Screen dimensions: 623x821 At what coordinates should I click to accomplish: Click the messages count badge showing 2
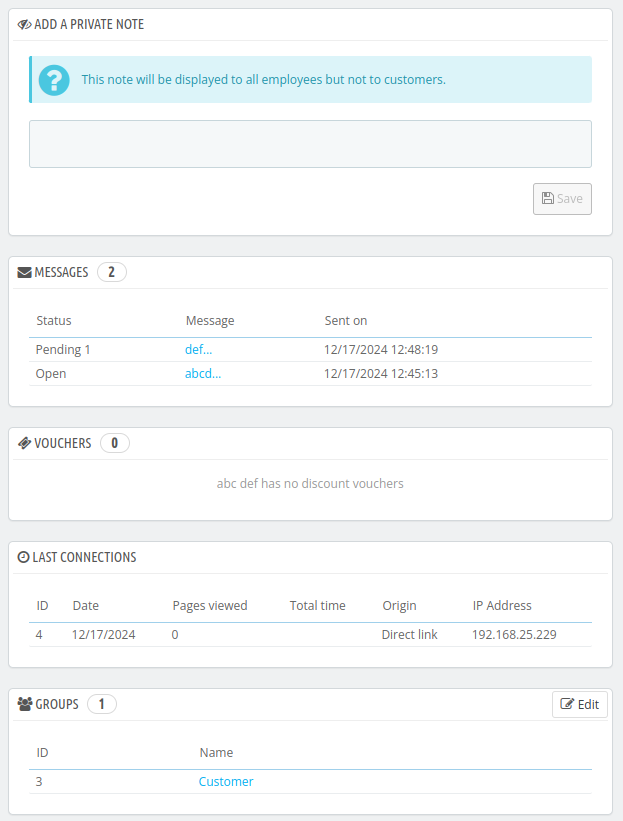(111, 272)
